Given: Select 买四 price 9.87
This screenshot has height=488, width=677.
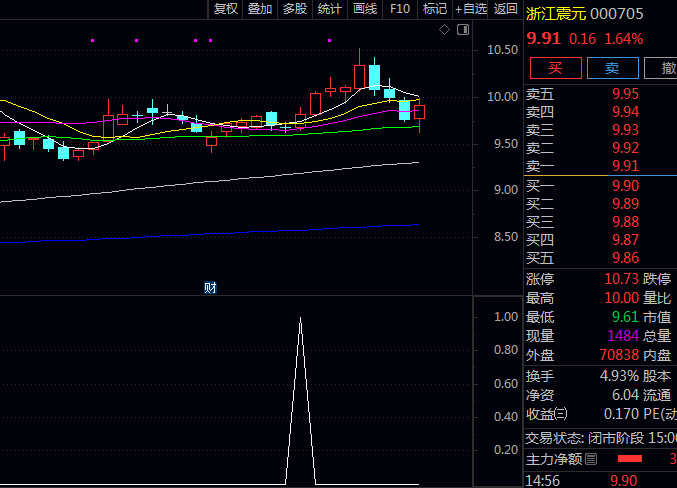Looking at the screenshot, I should point(625,240).
